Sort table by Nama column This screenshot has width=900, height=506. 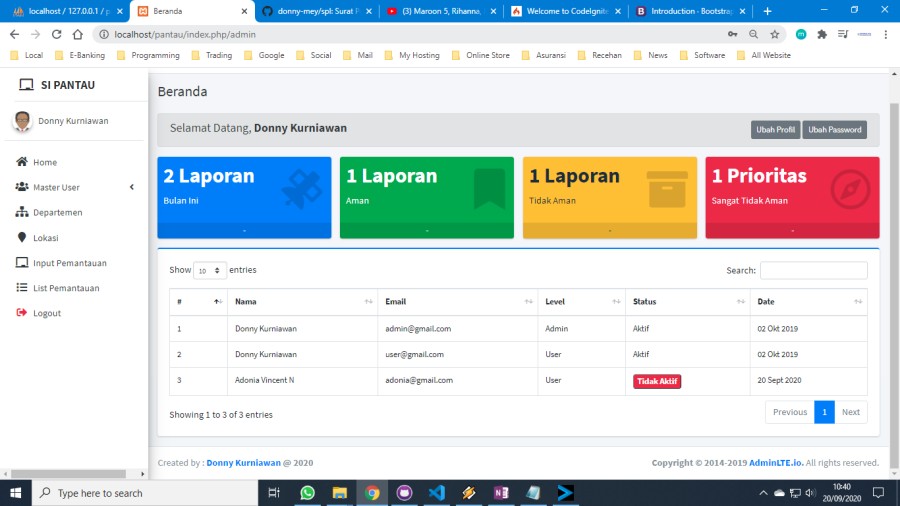click(x=301, y=301)
